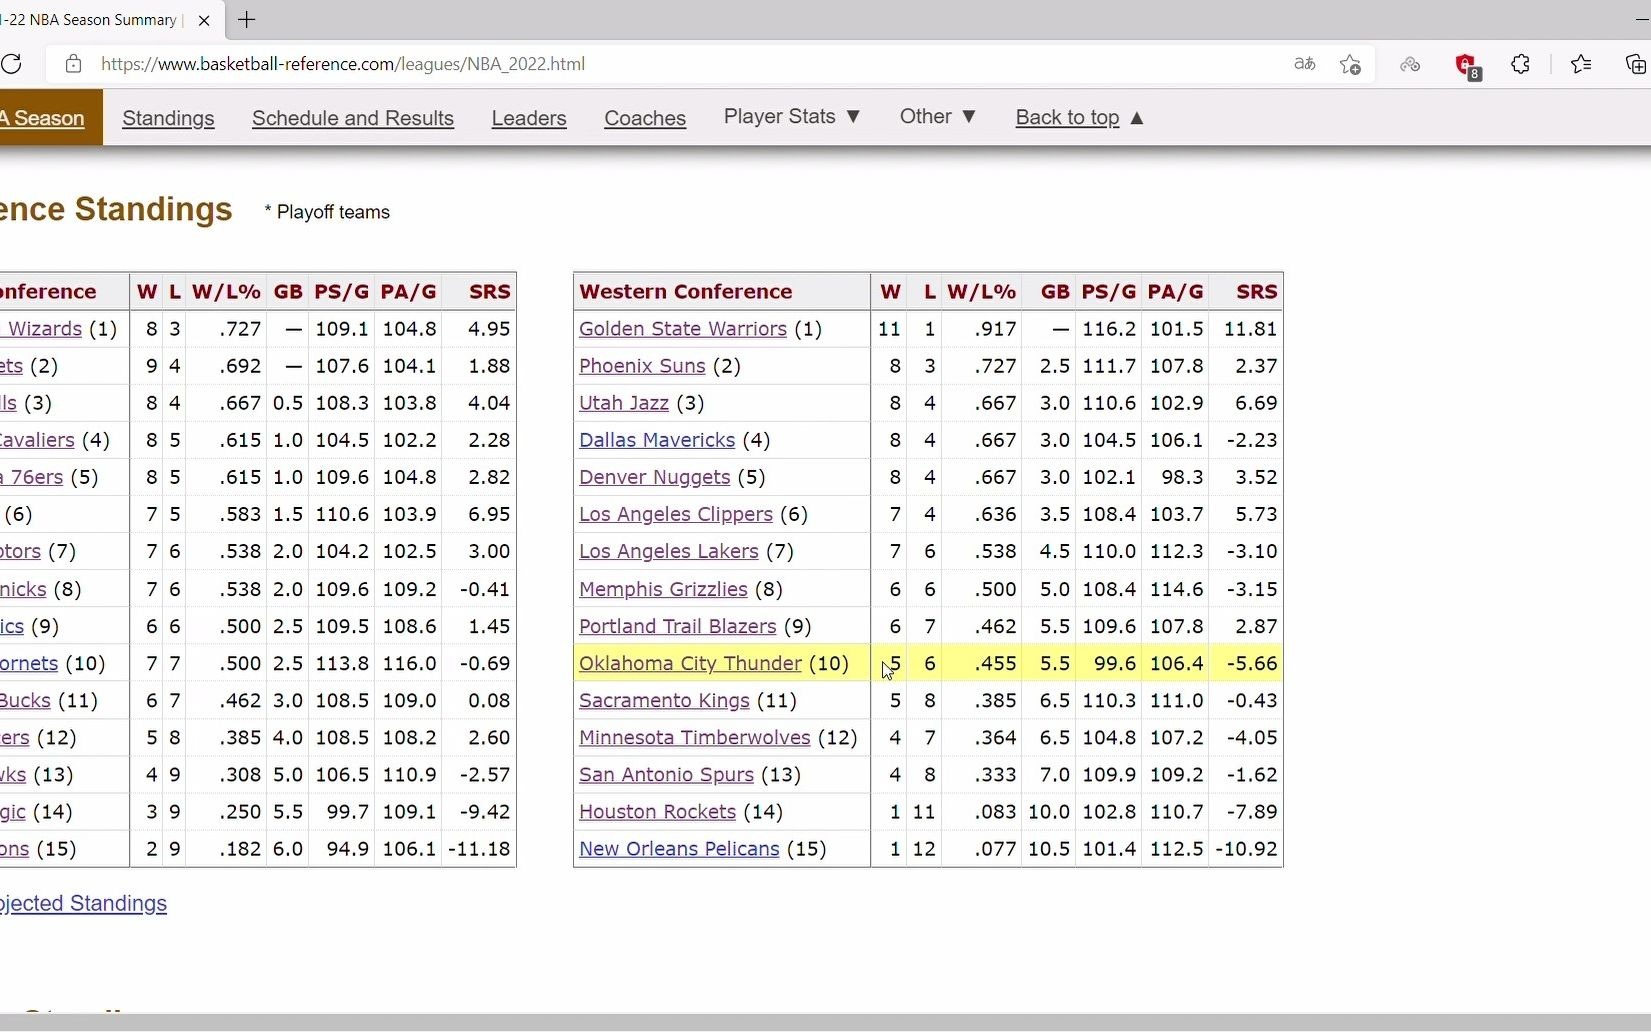Open Golden State Warriors team page
This screenshot has width=1651, height=1032.
click(x=682, y=329)
